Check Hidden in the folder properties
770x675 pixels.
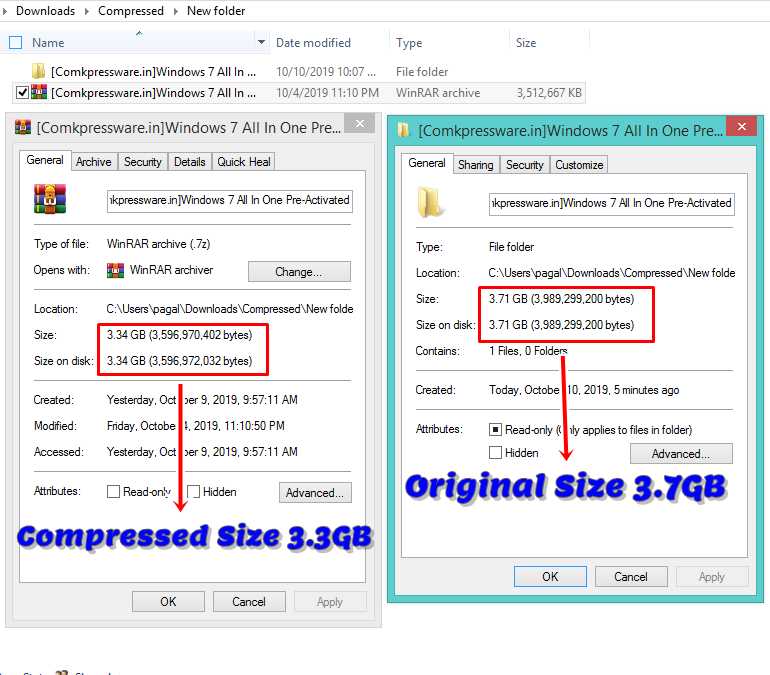(x=495, y=453)
